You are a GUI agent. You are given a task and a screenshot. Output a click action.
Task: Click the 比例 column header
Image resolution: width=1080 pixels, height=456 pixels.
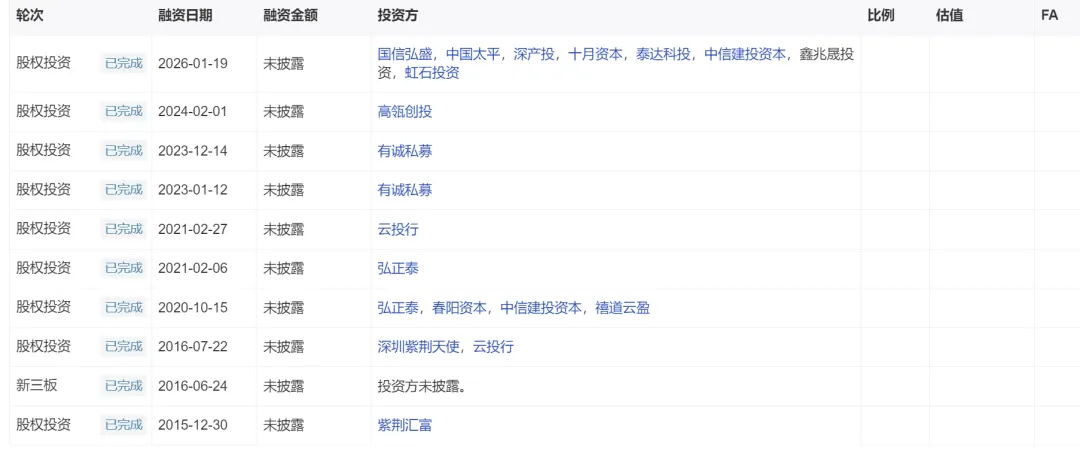click(881, 16)
